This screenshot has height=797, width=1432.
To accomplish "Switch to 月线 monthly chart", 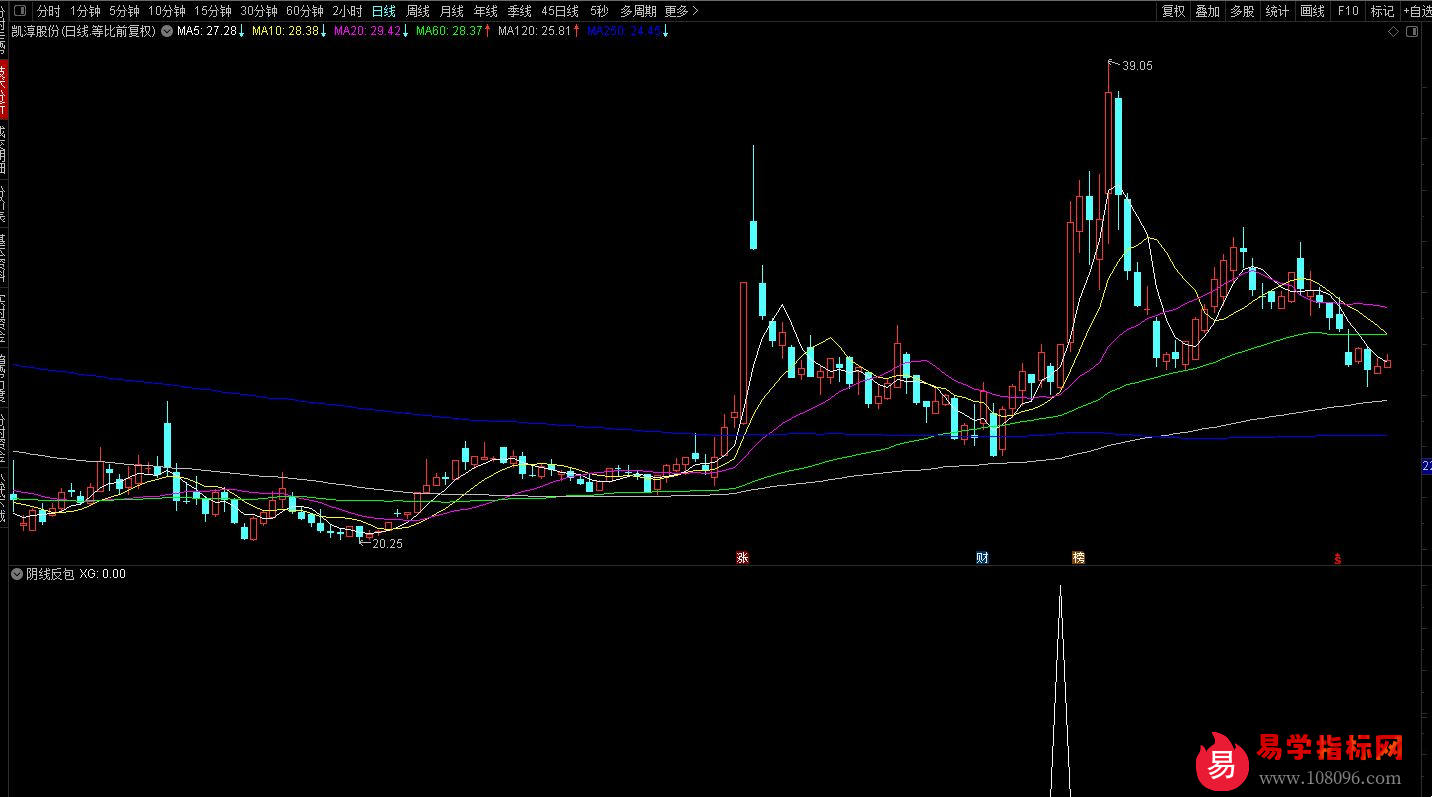I will pos(451,11).
